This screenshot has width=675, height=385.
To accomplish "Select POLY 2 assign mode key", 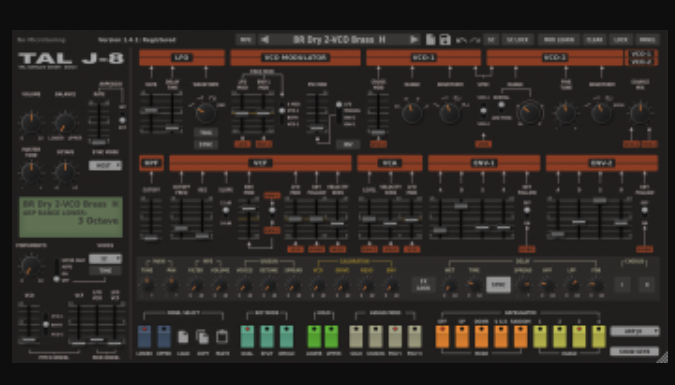I will tap(415, 336).
